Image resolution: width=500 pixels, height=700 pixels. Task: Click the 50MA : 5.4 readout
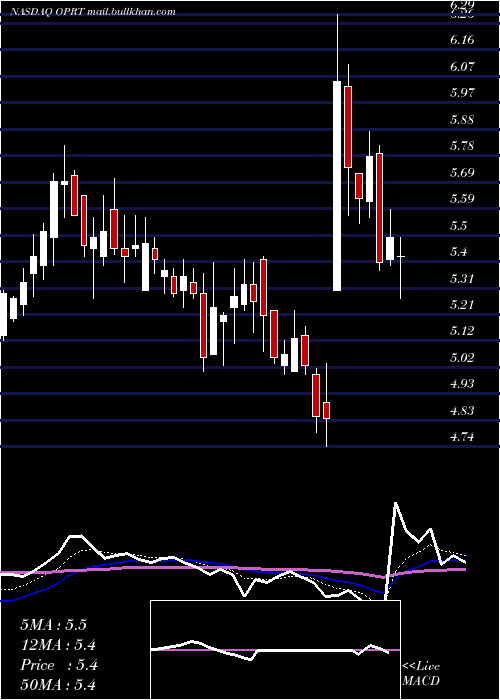[x=58, y=685]
